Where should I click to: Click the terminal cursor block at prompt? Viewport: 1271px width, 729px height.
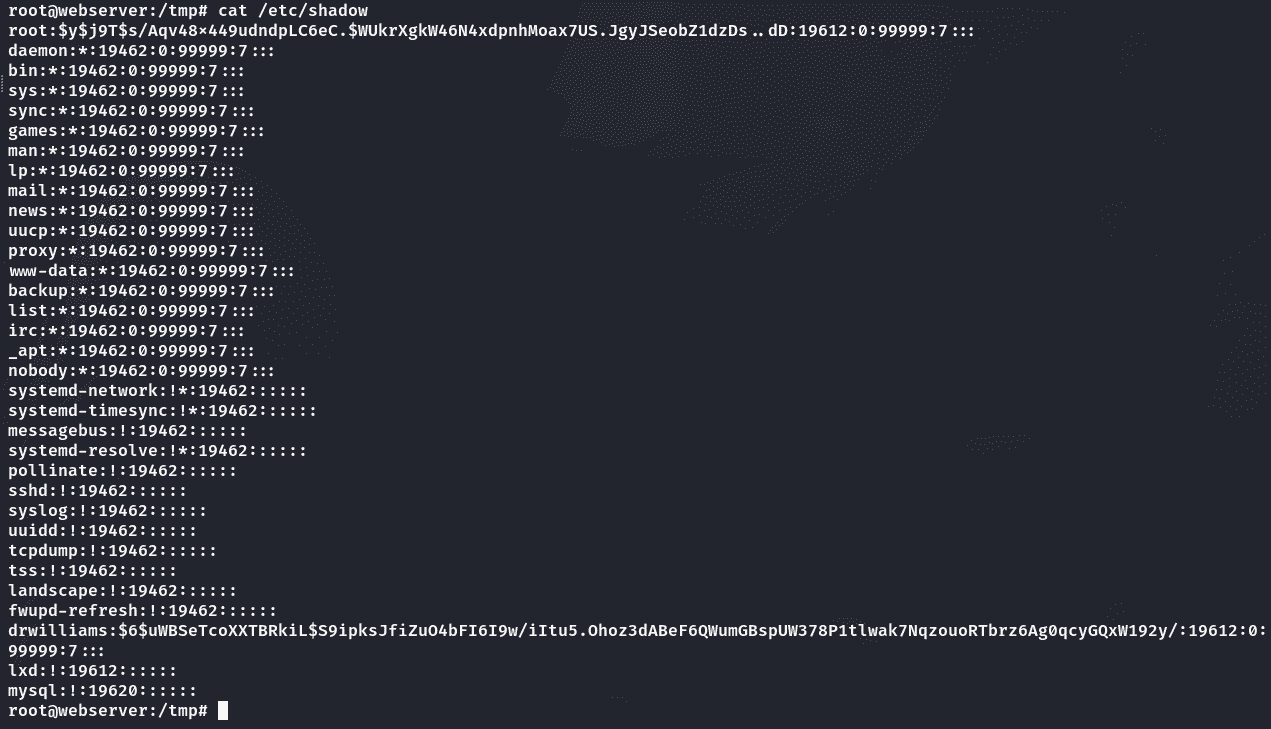click(x=223, y=711)
